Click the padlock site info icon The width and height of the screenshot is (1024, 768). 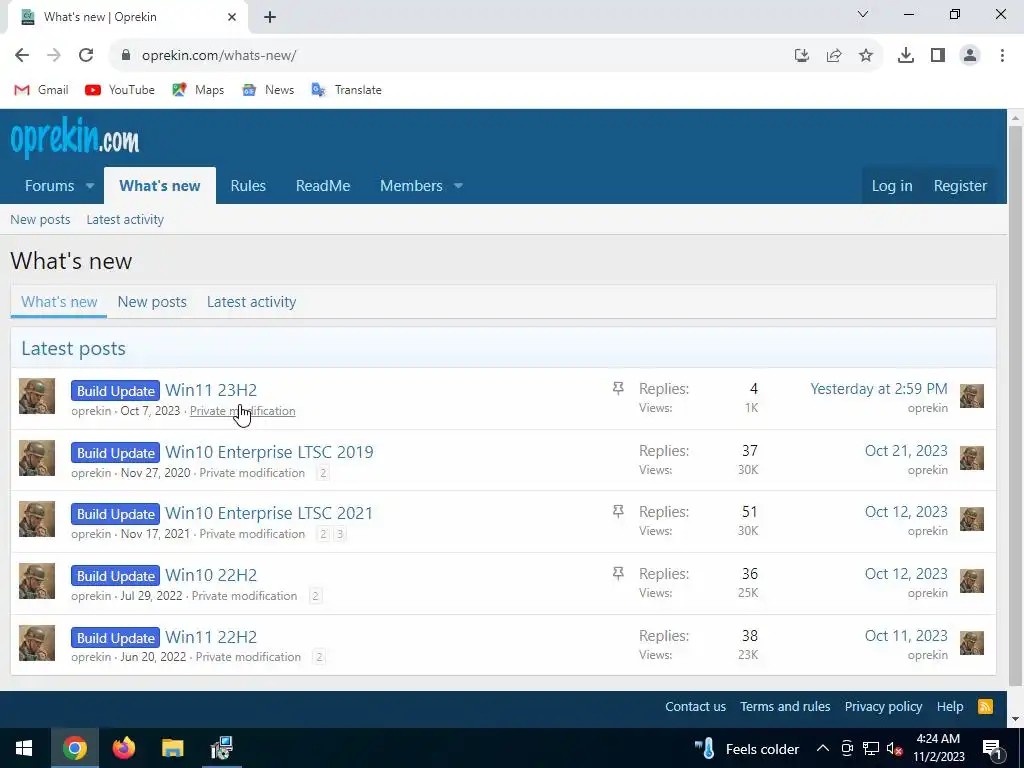pos(125,56)
